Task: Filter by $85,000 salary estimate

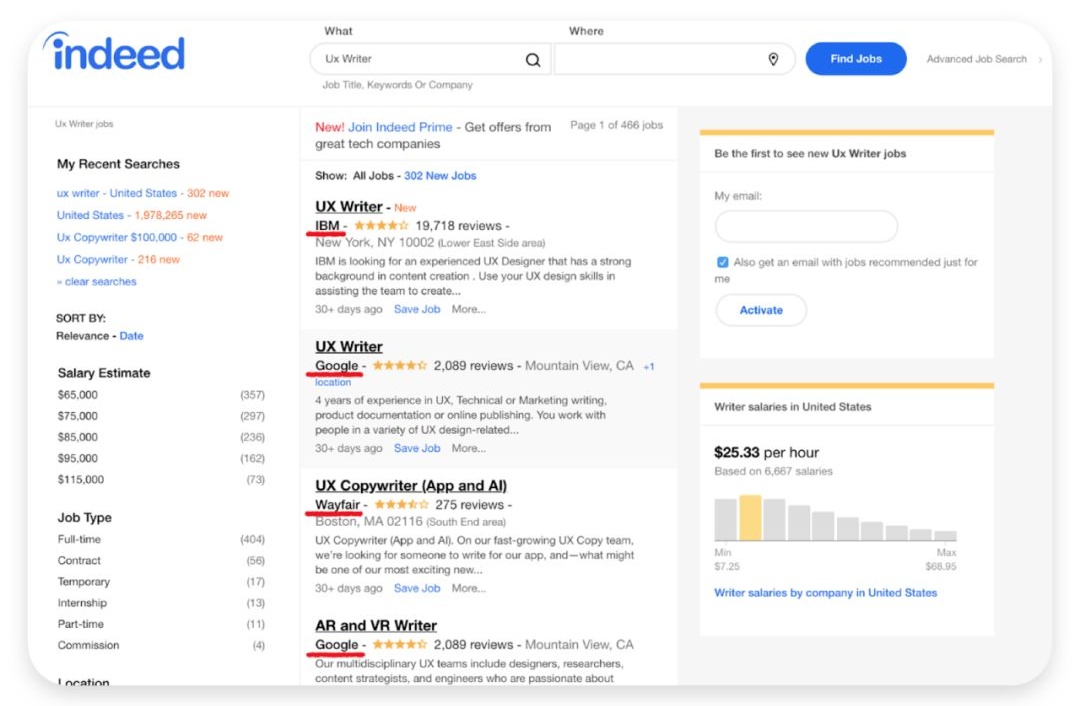Action: 78,437
